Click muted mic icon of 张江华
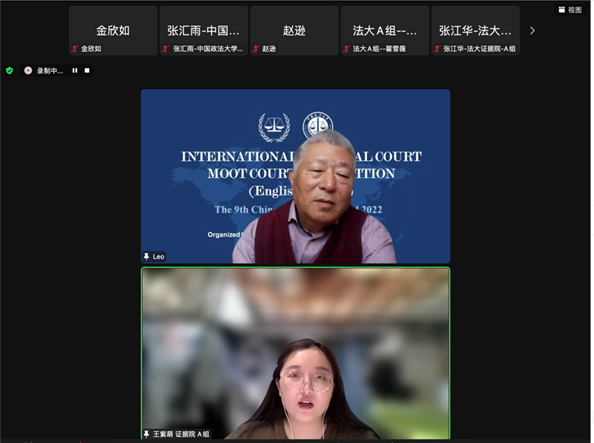This screenshot has width=594, height=443. pyautogui.click(x=437, y=49)
